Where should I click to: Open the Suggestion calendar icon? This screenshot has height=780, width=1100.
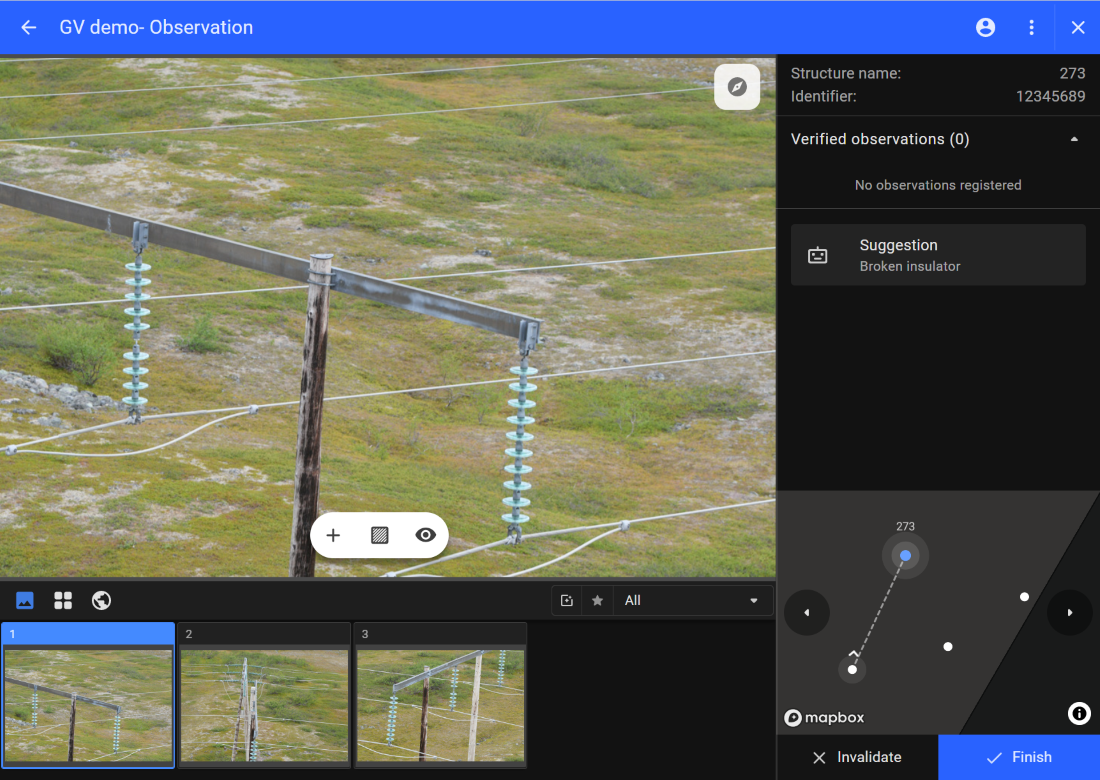(818, 254)
